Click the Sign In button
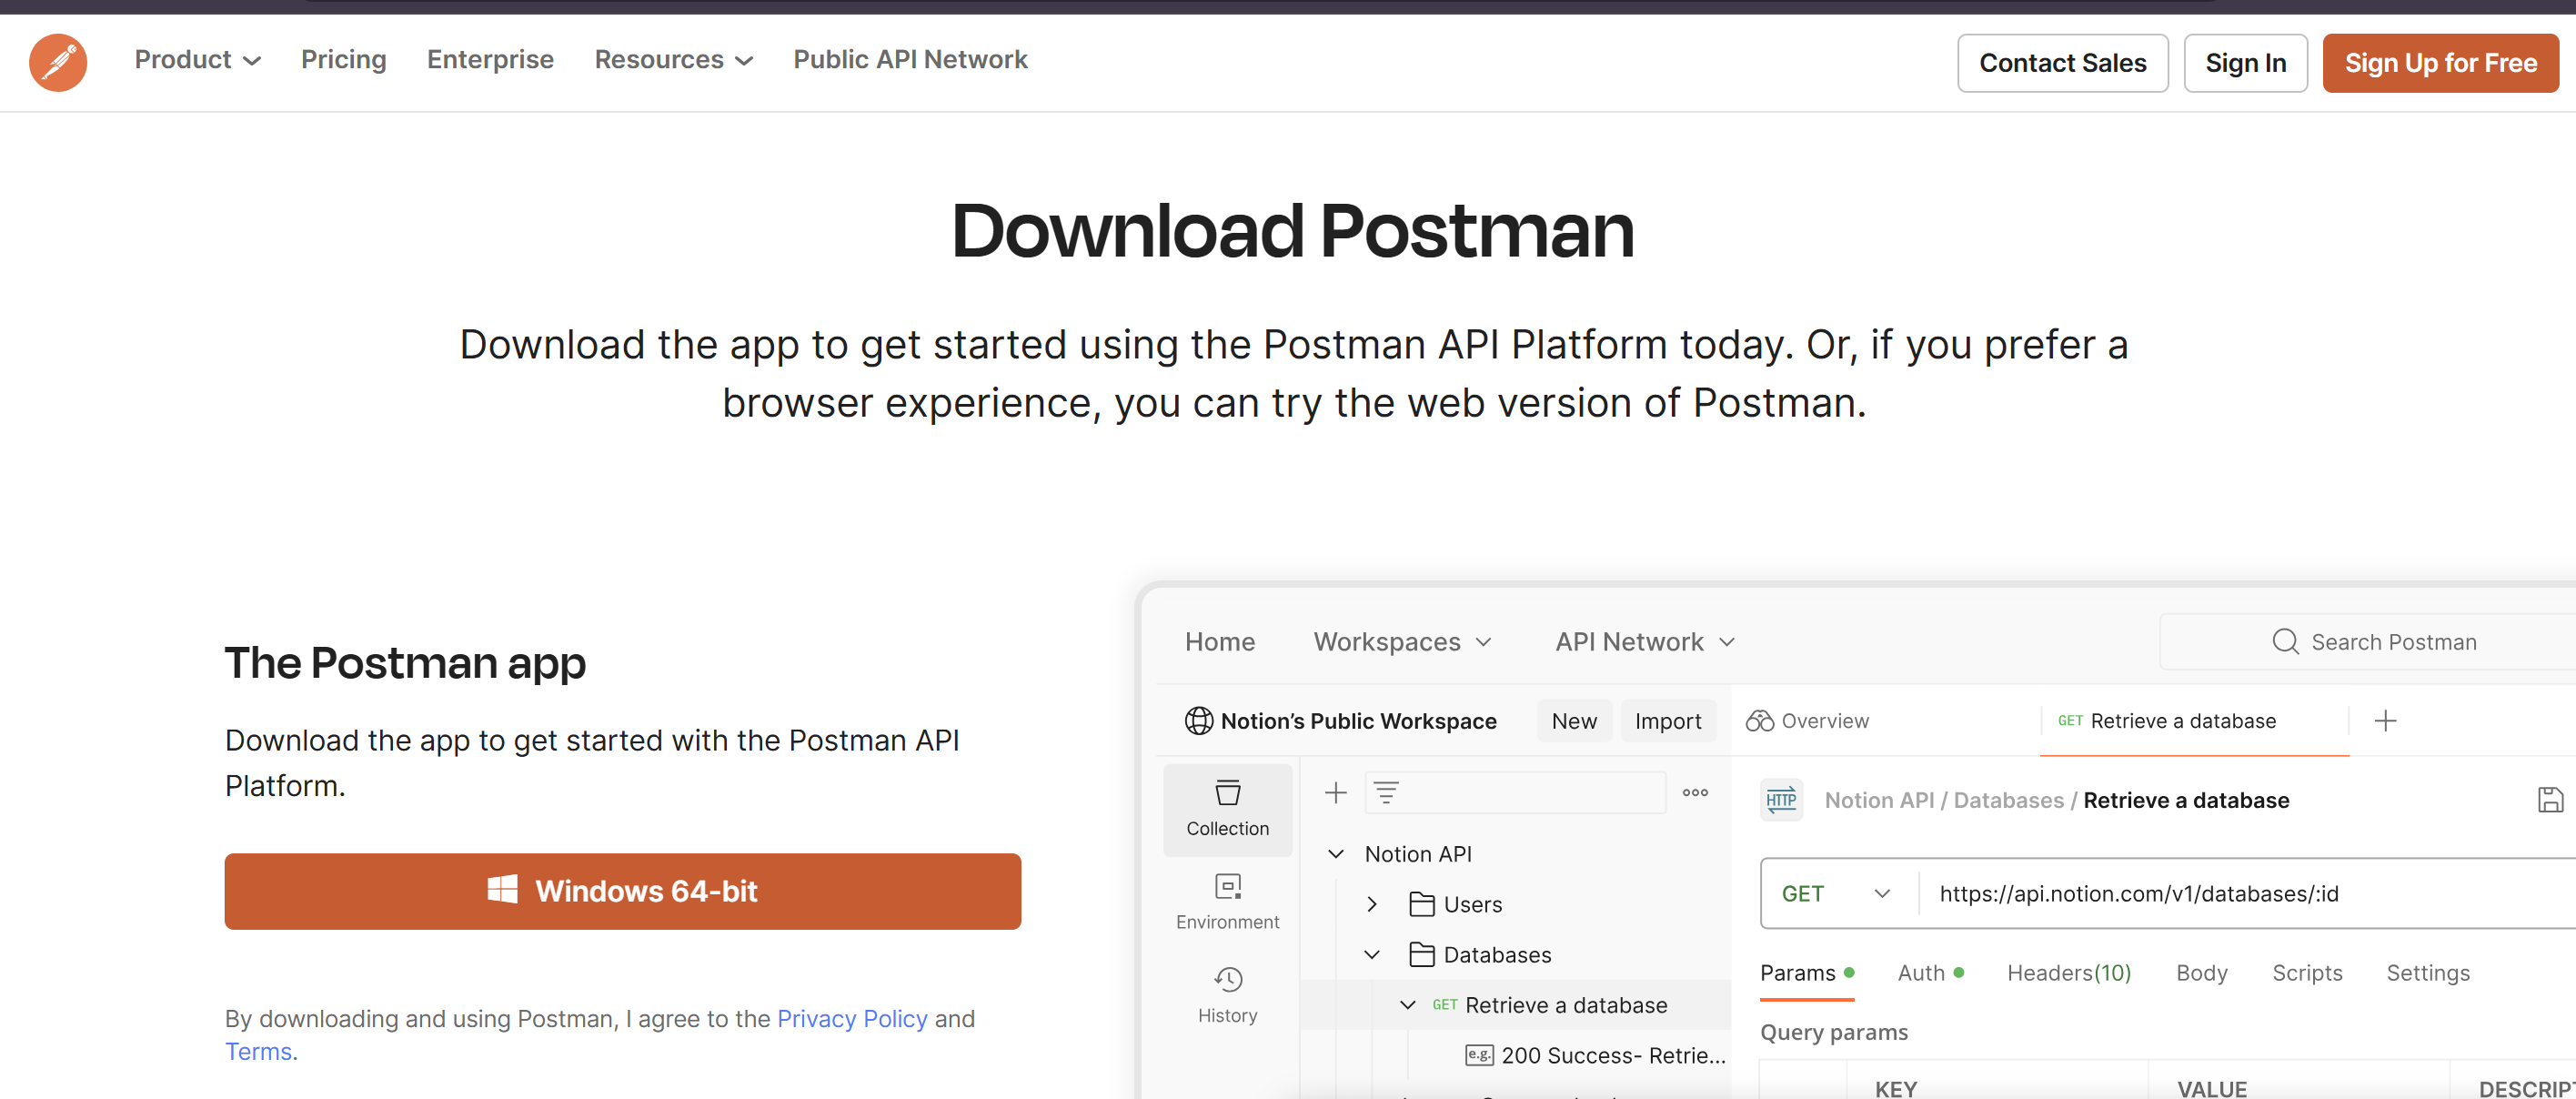The width and height of the screenshot is (2576, 1099). (2245, 63)
